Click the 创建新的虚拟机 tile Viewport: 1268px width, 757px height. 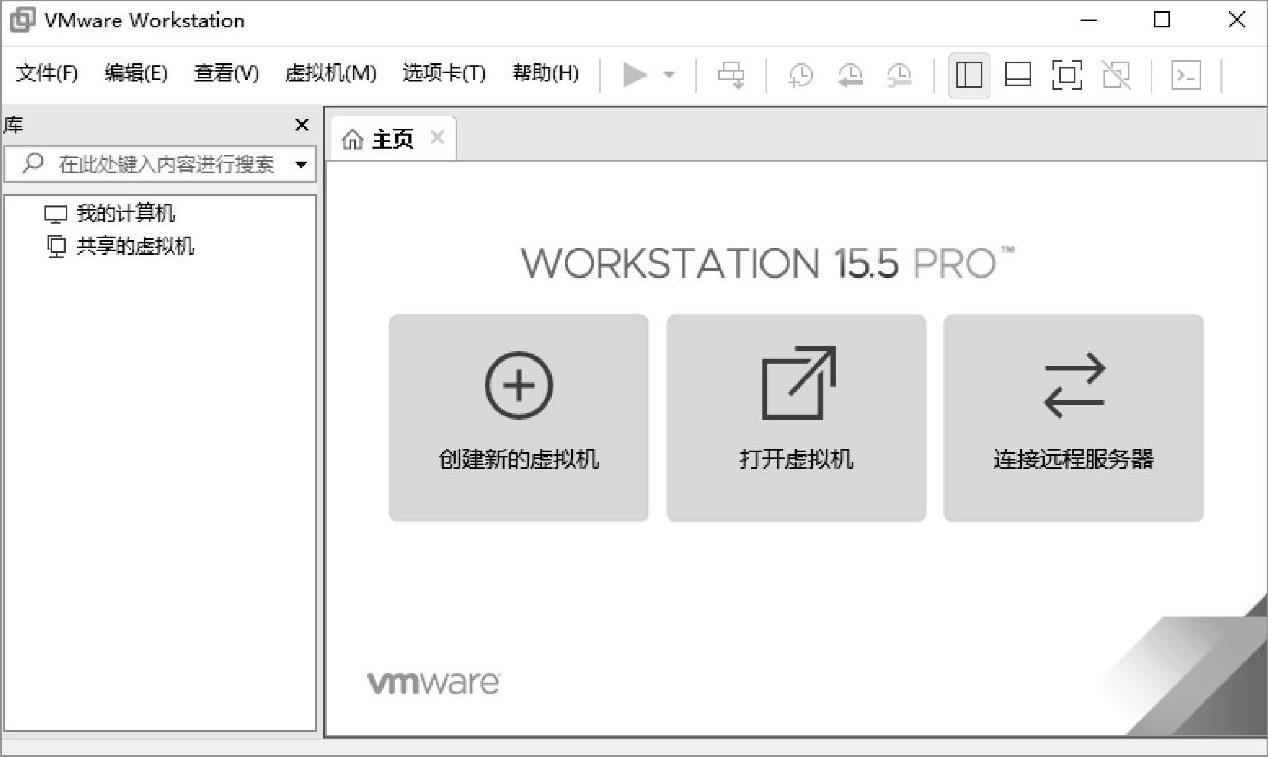tap(519, 418)
